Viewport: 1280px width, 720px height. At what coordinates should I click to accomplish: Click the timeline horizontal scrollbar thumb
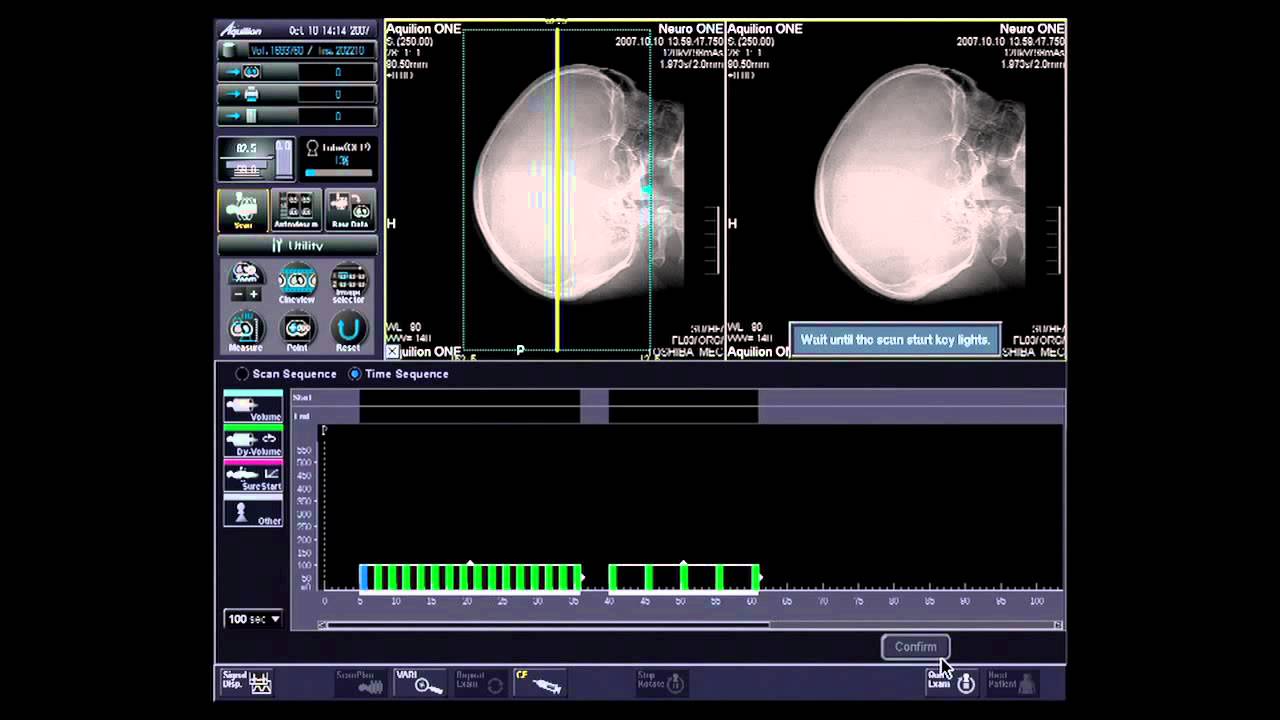click(x=548, y=625)
